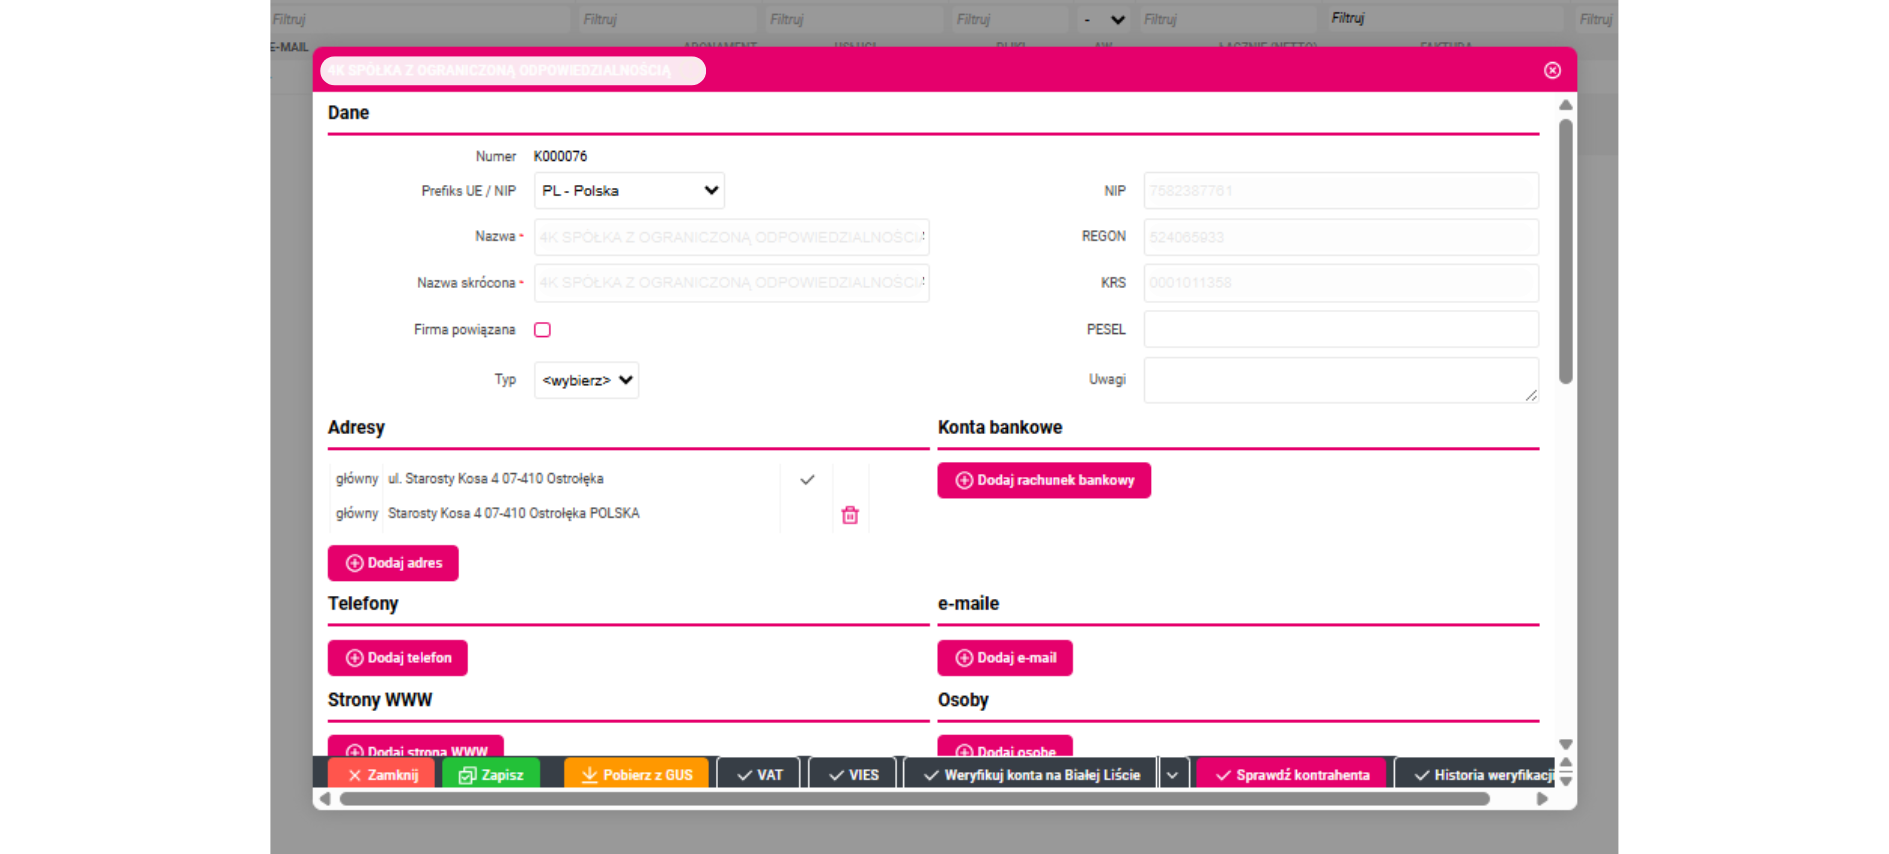
Task: Close the contractor dialog with X icon
Action: (1552, 70)
